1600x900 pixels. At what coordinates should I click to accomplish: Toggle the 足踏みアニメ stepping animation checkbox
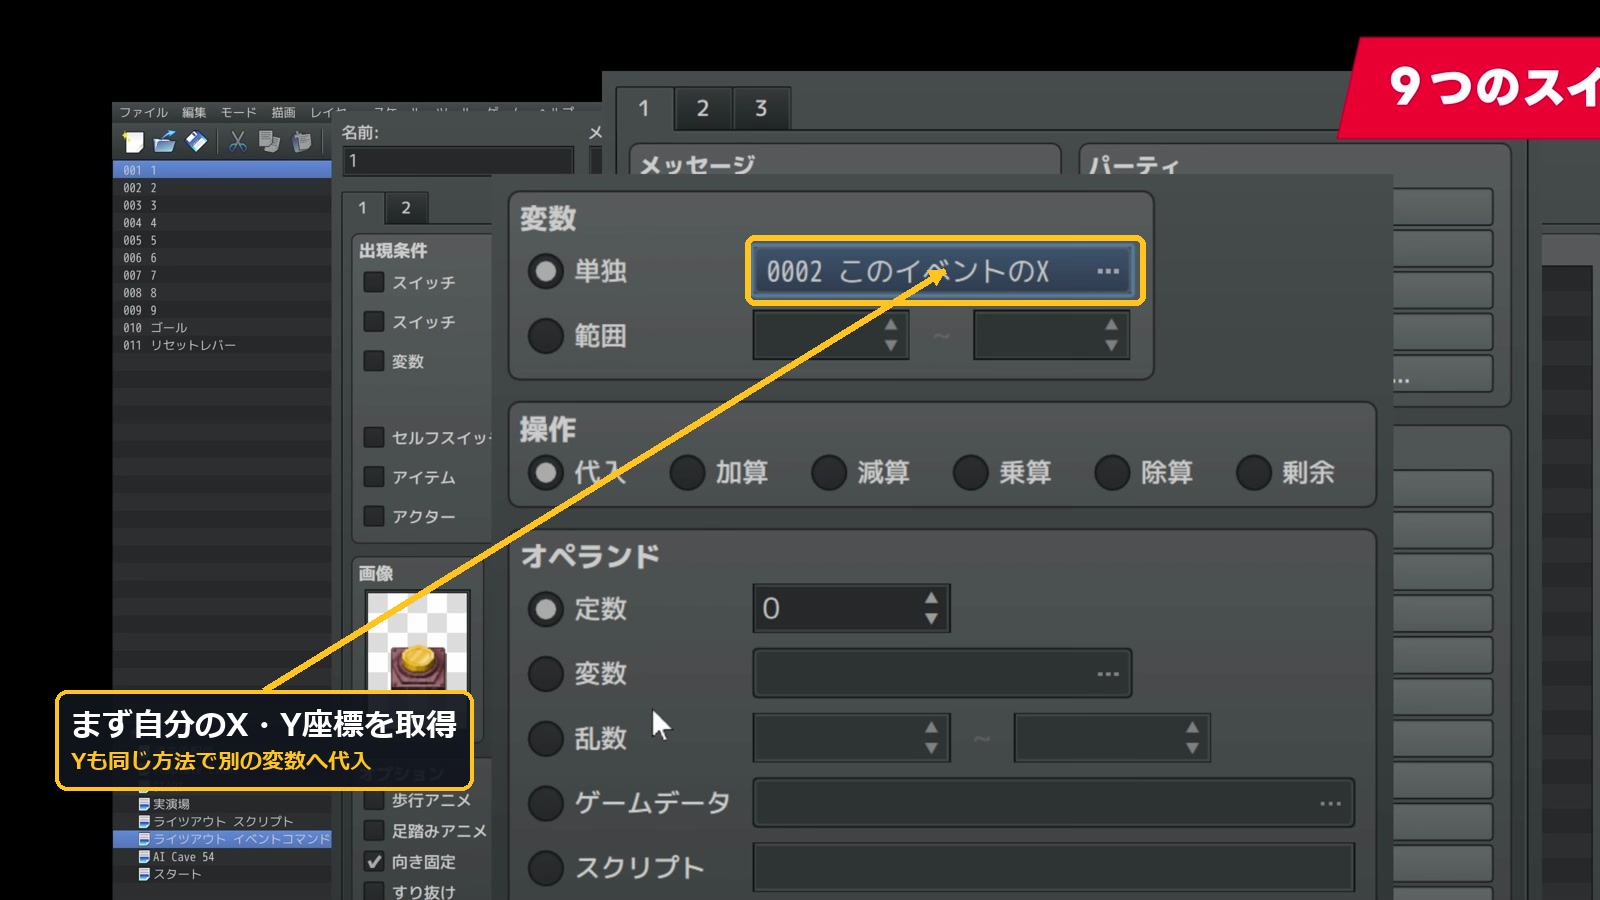(x=374, y=831)
